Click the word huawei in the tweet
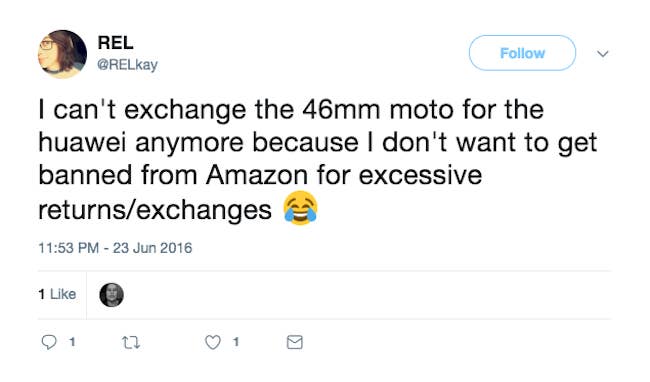This screenshot has height=382, width=650. (82, 143)
